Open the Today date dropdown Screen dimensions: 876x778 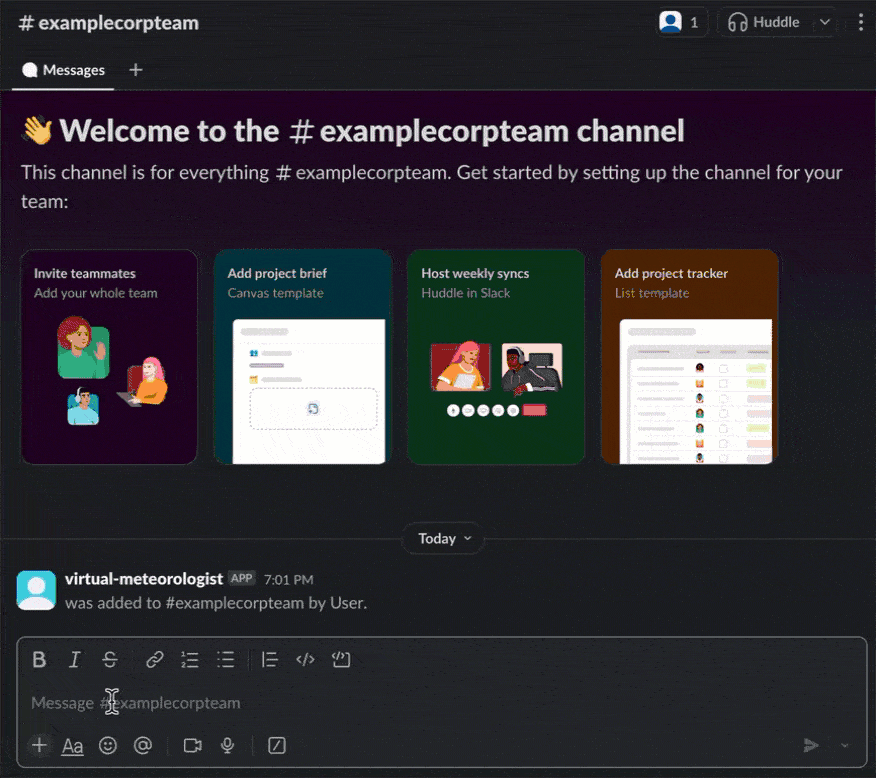[x=442, y=538]
